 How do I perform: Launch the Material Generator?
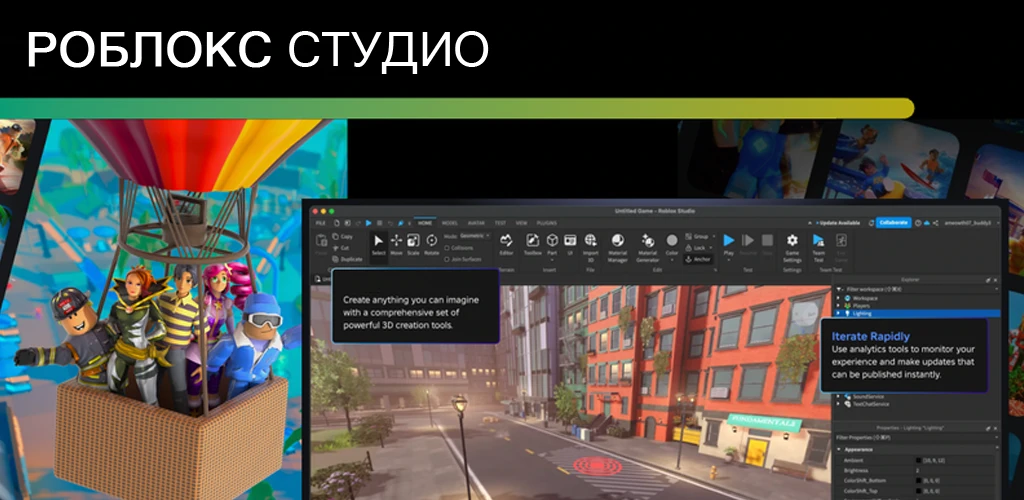tap(648, 247)
